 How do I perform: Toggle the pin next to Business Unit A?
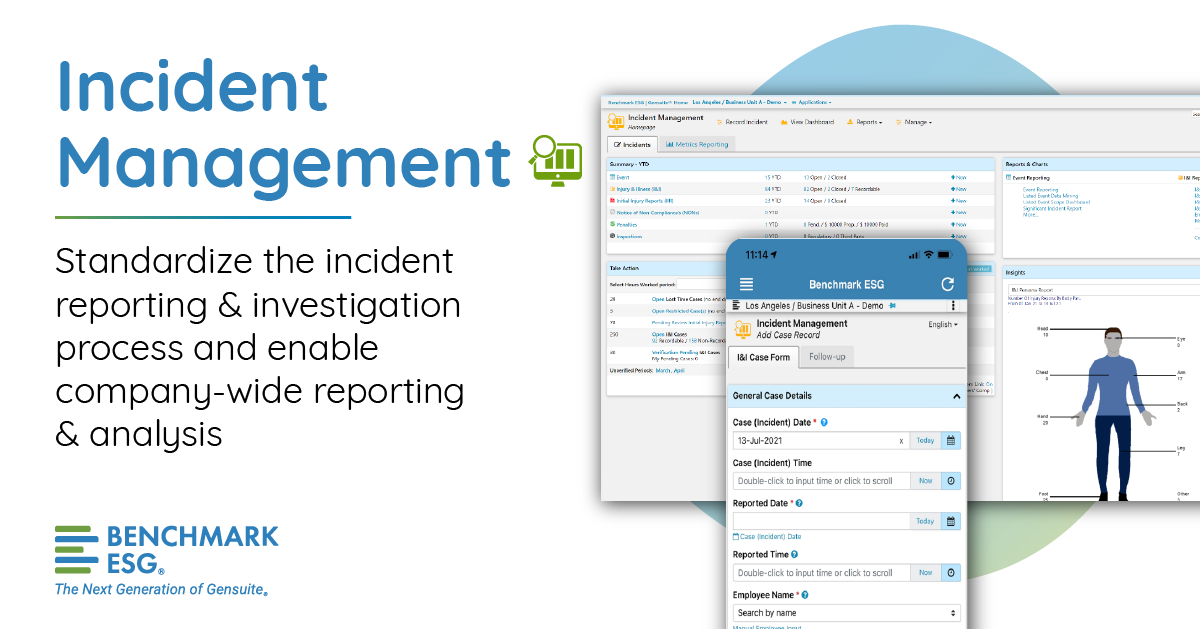point(894,305)
